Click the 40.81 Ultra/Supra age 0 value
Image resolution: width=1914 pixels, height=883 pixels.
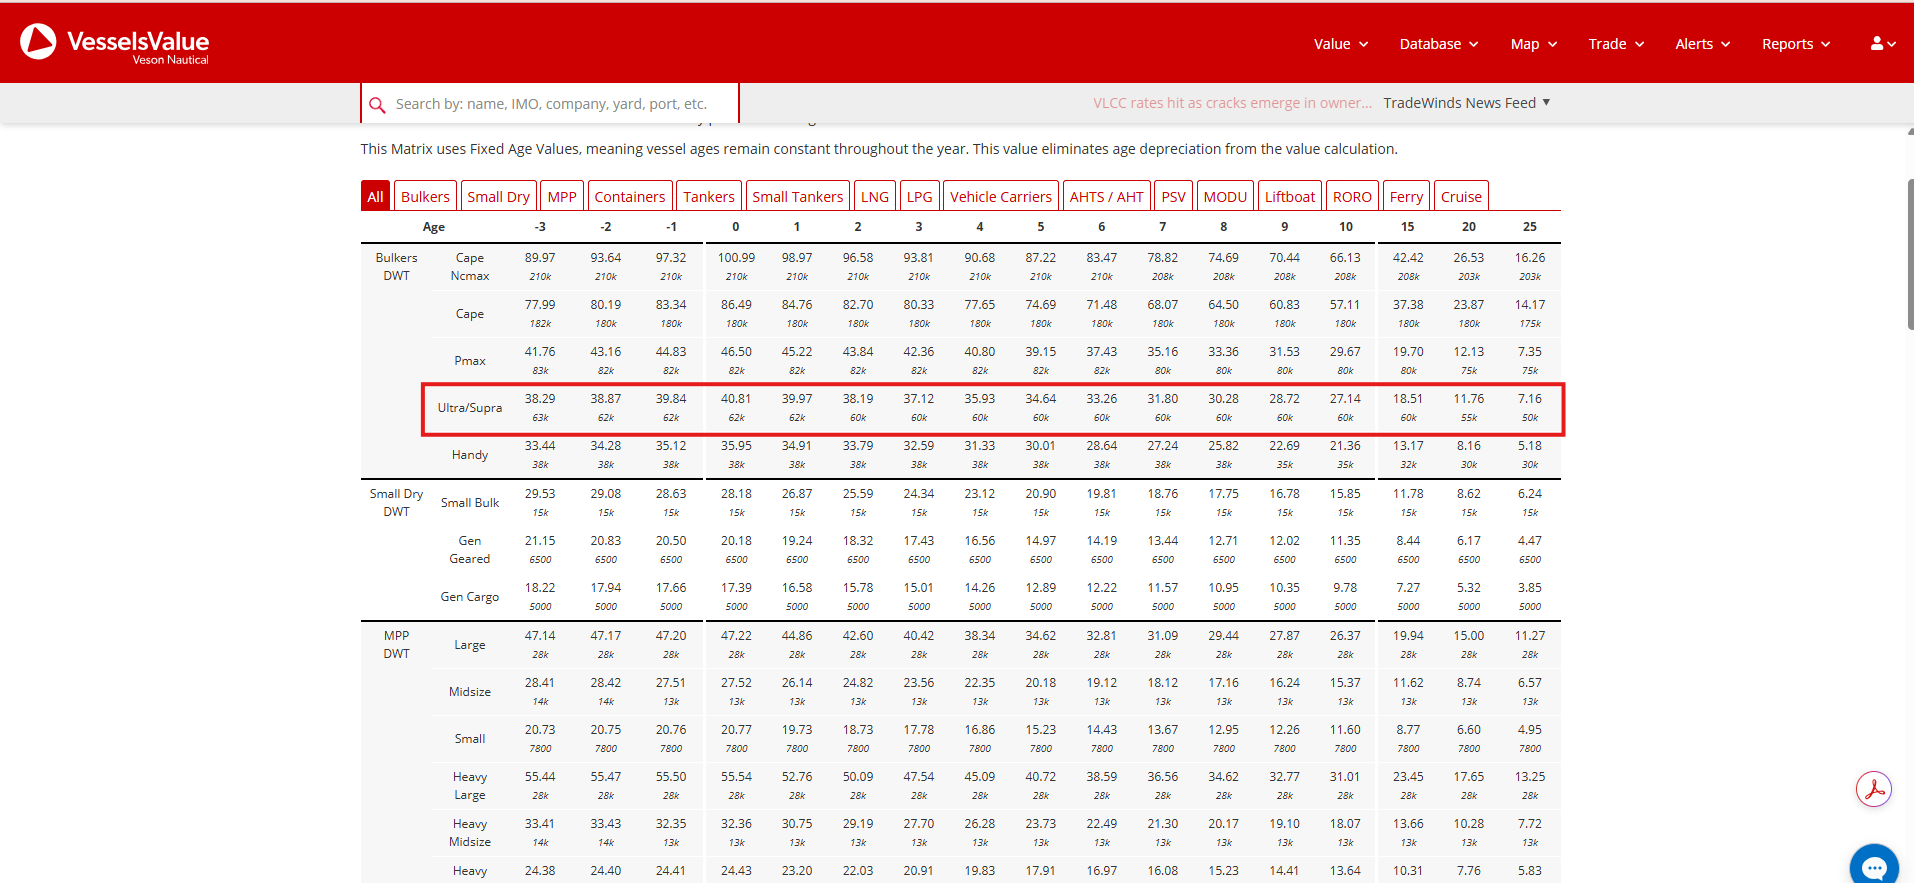point(736,399)
